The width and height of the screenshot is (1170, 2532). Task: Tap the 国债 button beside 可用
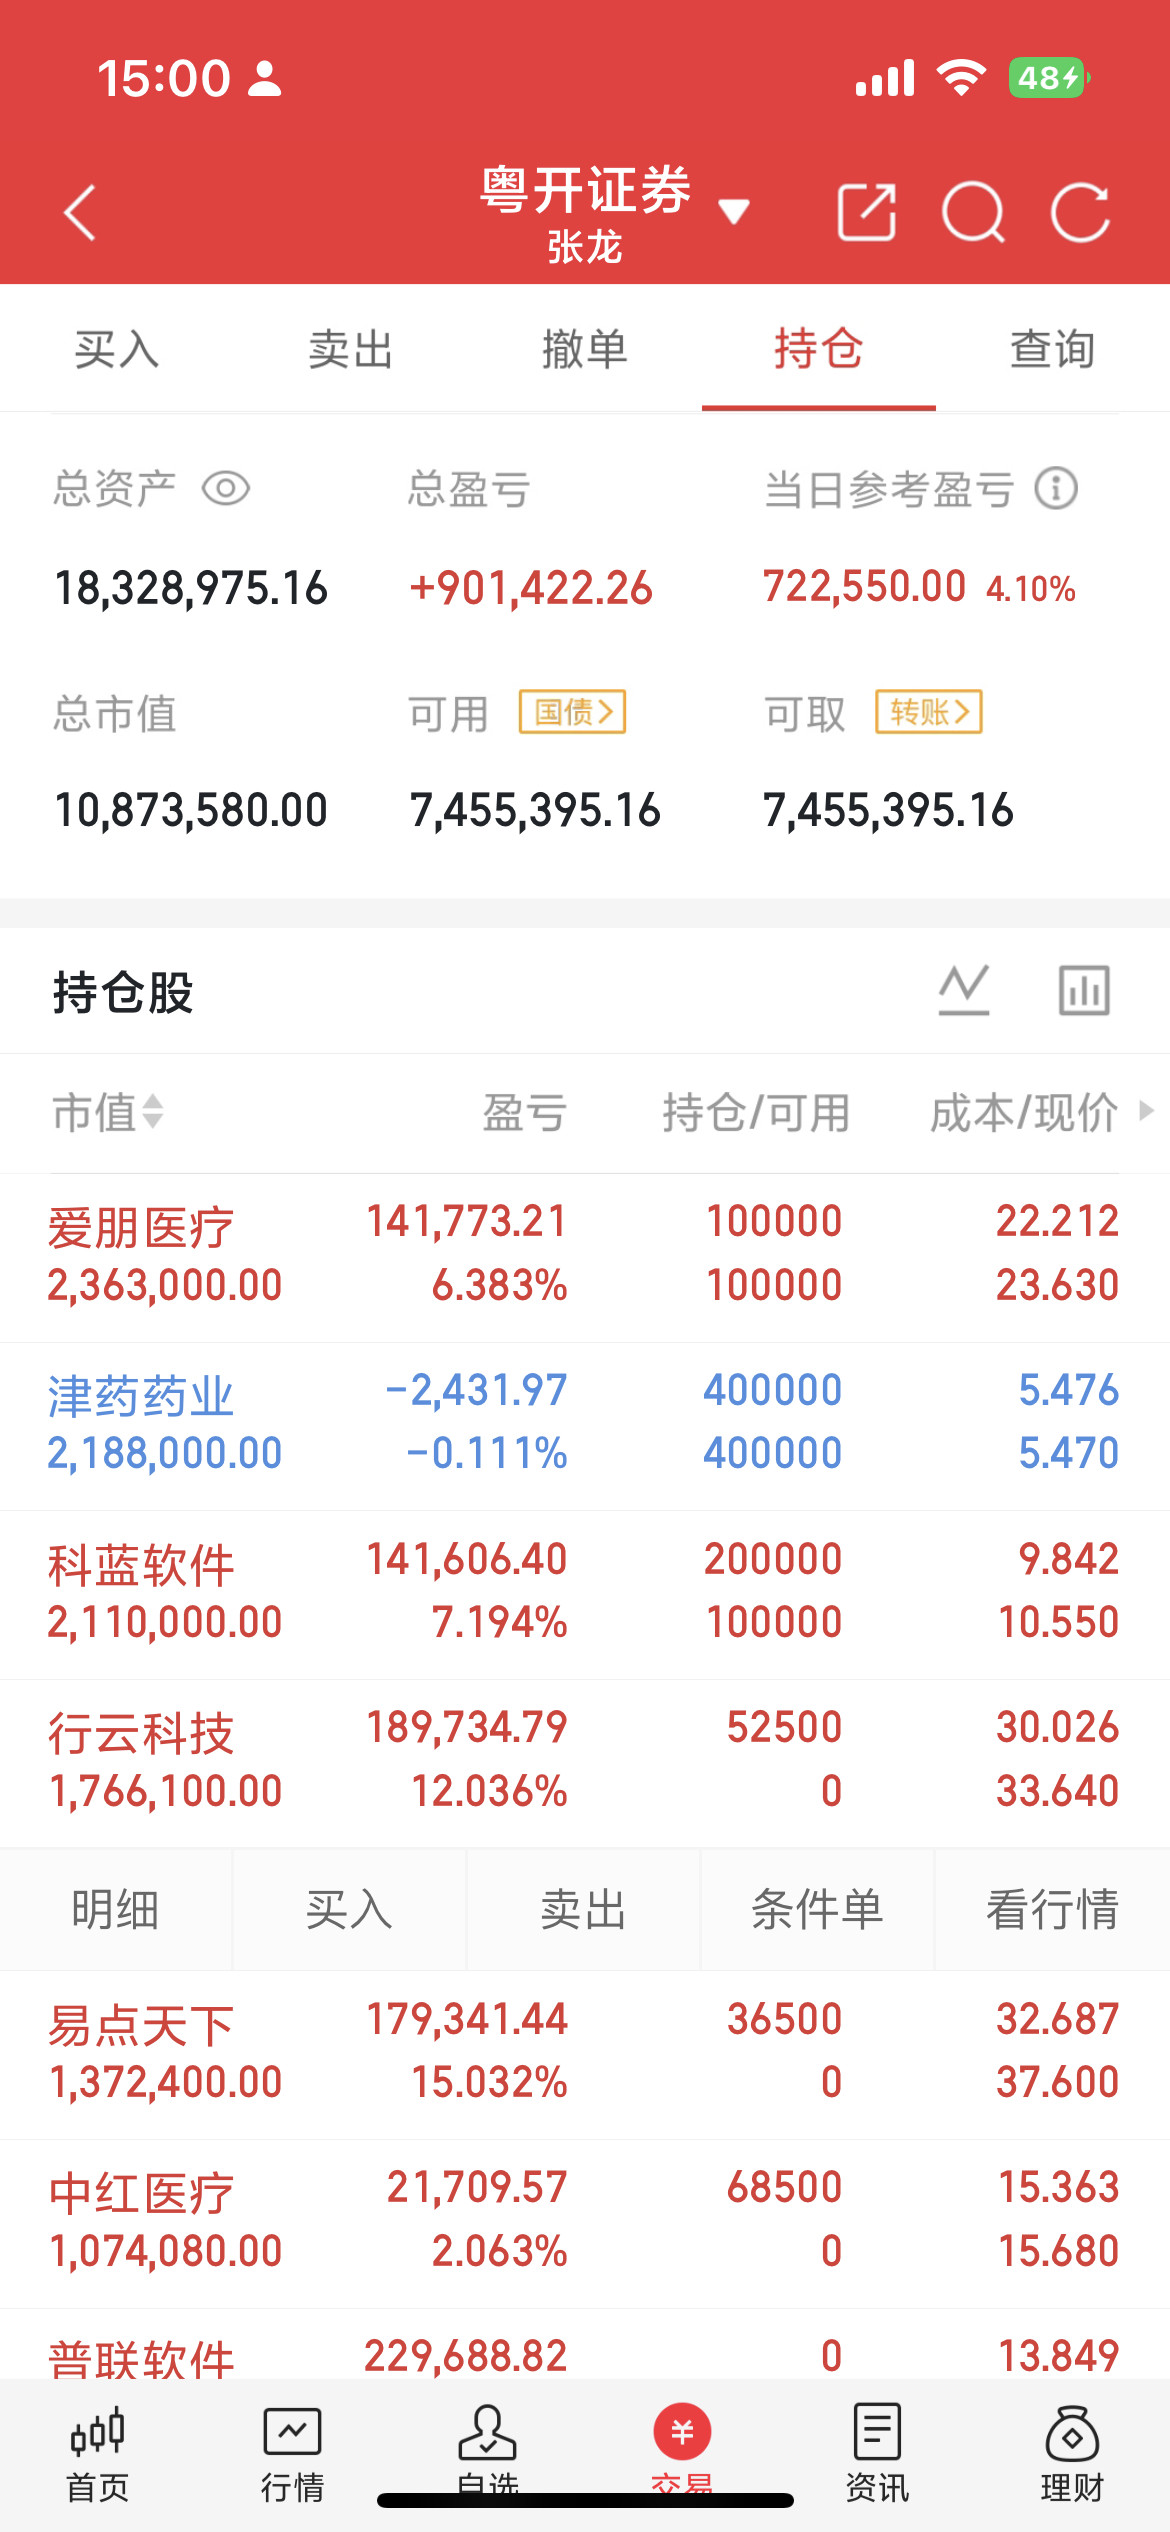pos(572,712)
